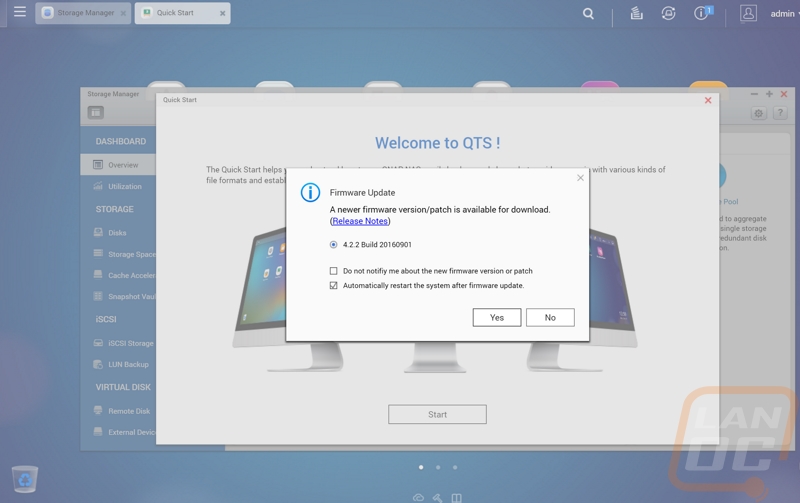The height and width of the screenshot is (503, 800).
Task: Click the Start button in Quick Start
Action: pos(437,414)
